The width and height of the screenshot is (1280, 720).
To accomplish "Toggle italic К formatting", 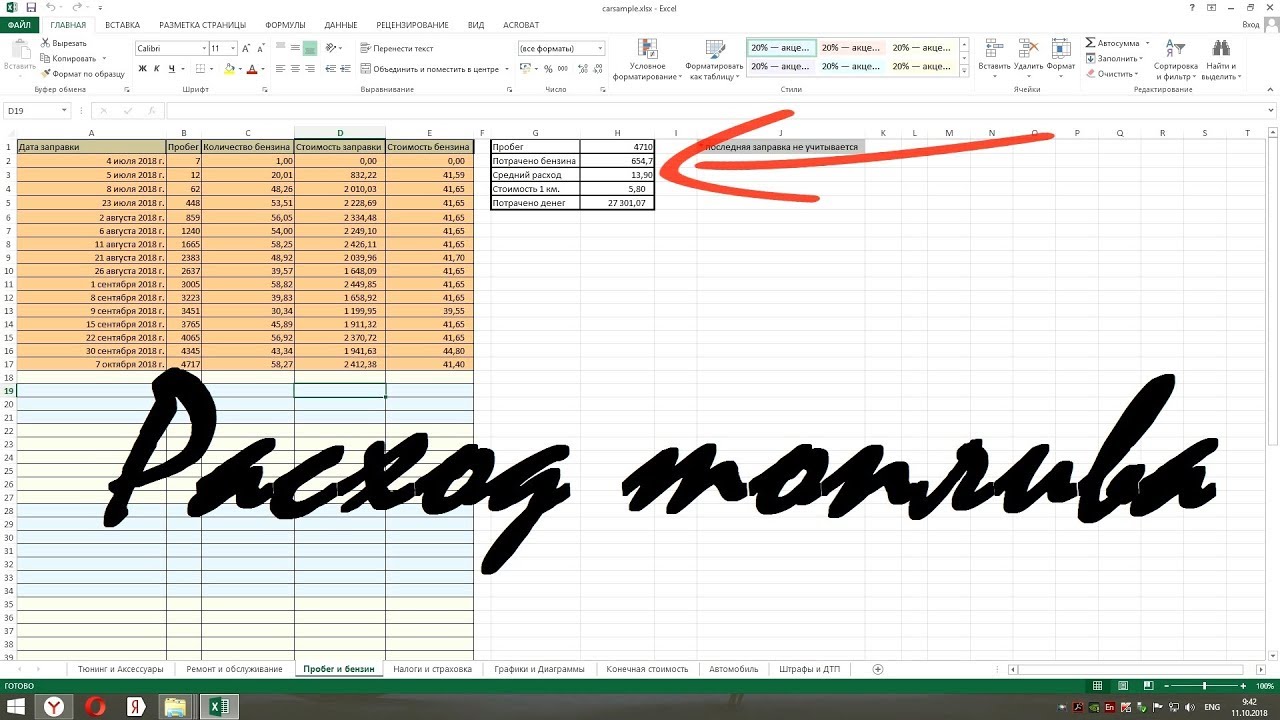I will click(x=157, y=69).
